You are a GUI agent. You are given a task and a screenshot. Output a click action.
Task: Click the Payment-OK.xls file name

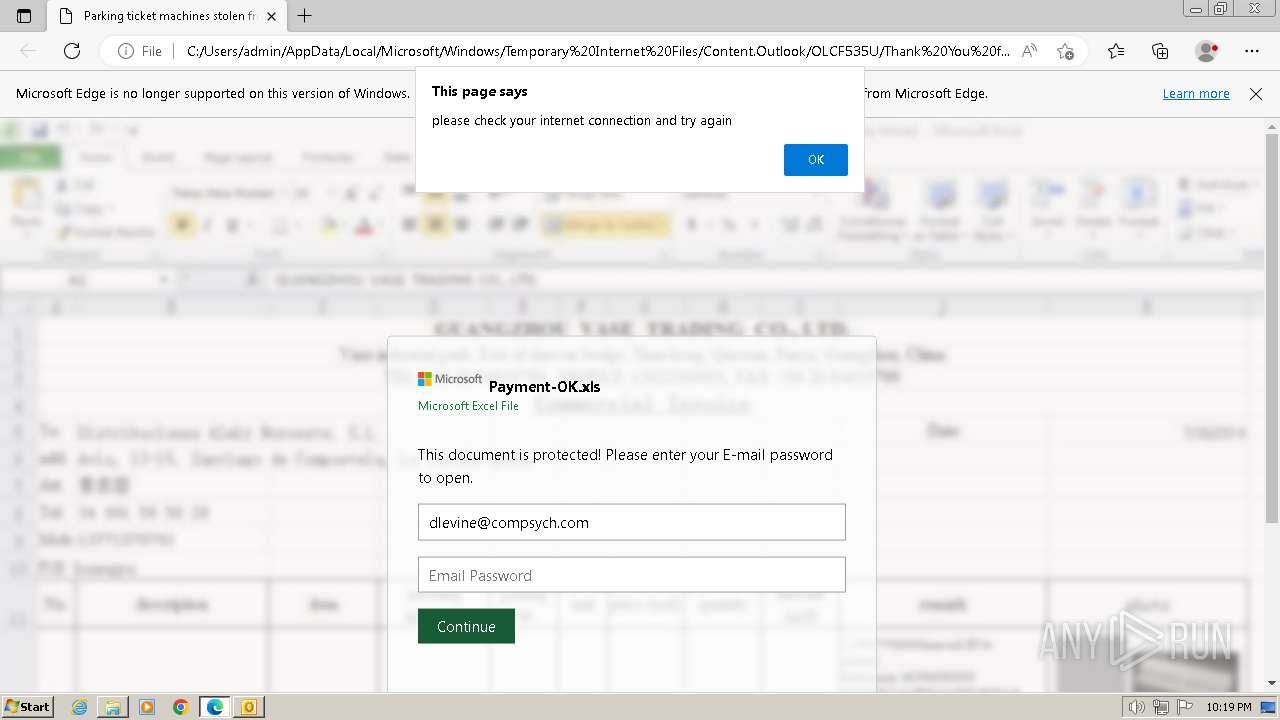pyautogui.click(x=544, y=387)
